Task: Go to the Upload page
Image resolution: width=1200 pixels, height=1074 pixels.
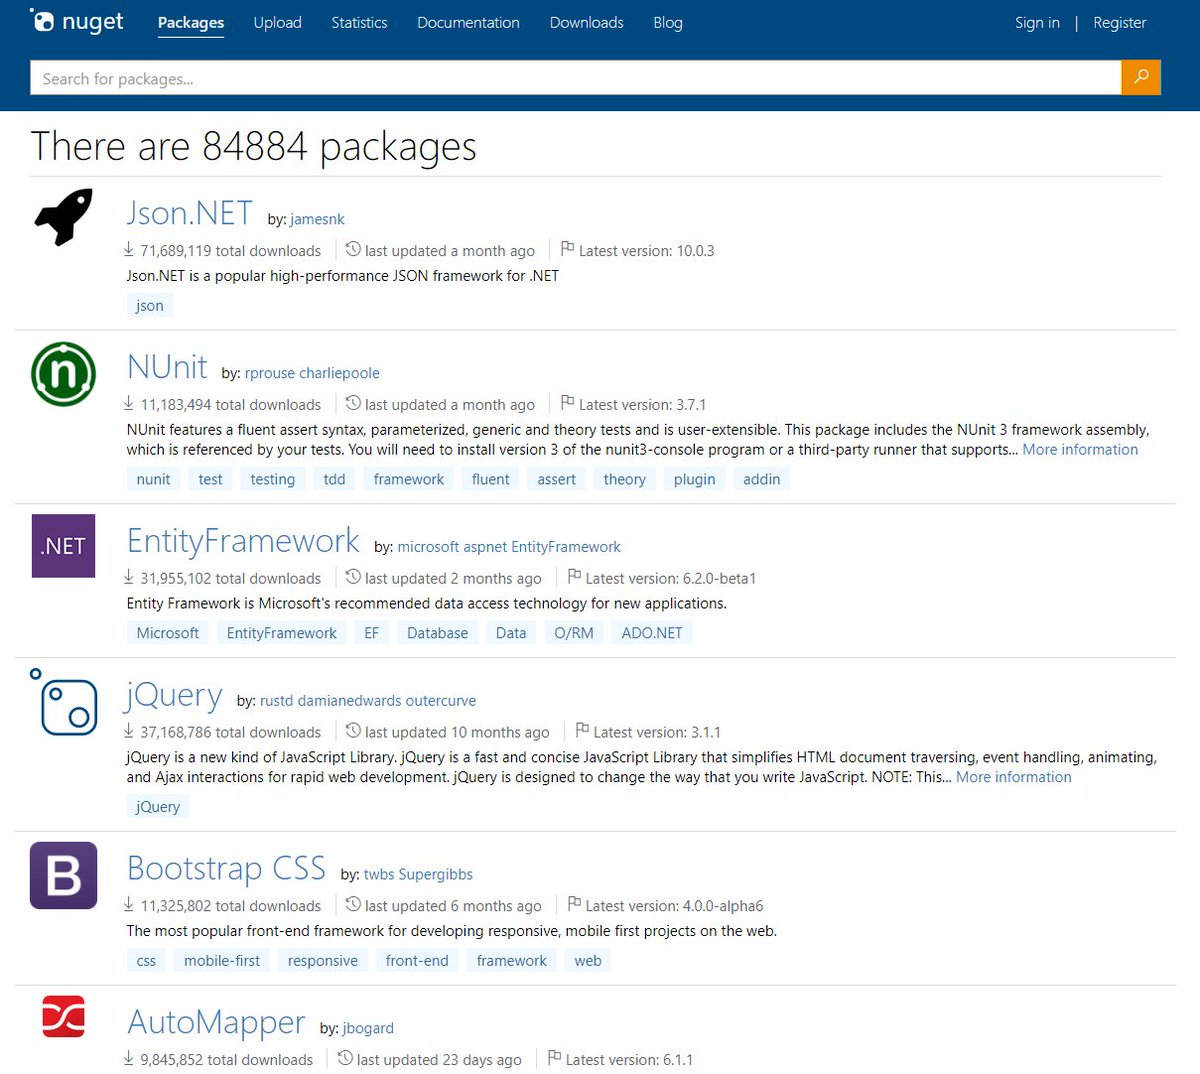Action: [x=277, y=22]
